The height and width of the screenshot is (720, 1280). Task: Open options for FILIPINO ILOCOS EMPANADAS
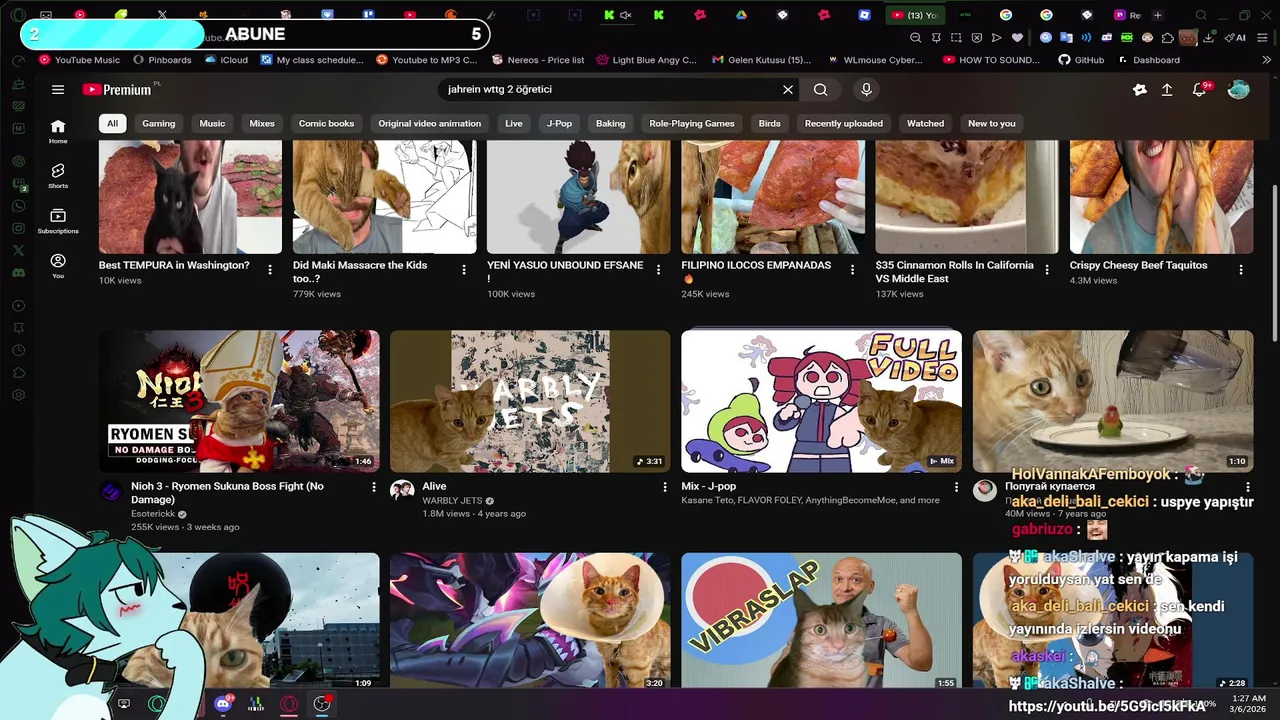[852, 270]
